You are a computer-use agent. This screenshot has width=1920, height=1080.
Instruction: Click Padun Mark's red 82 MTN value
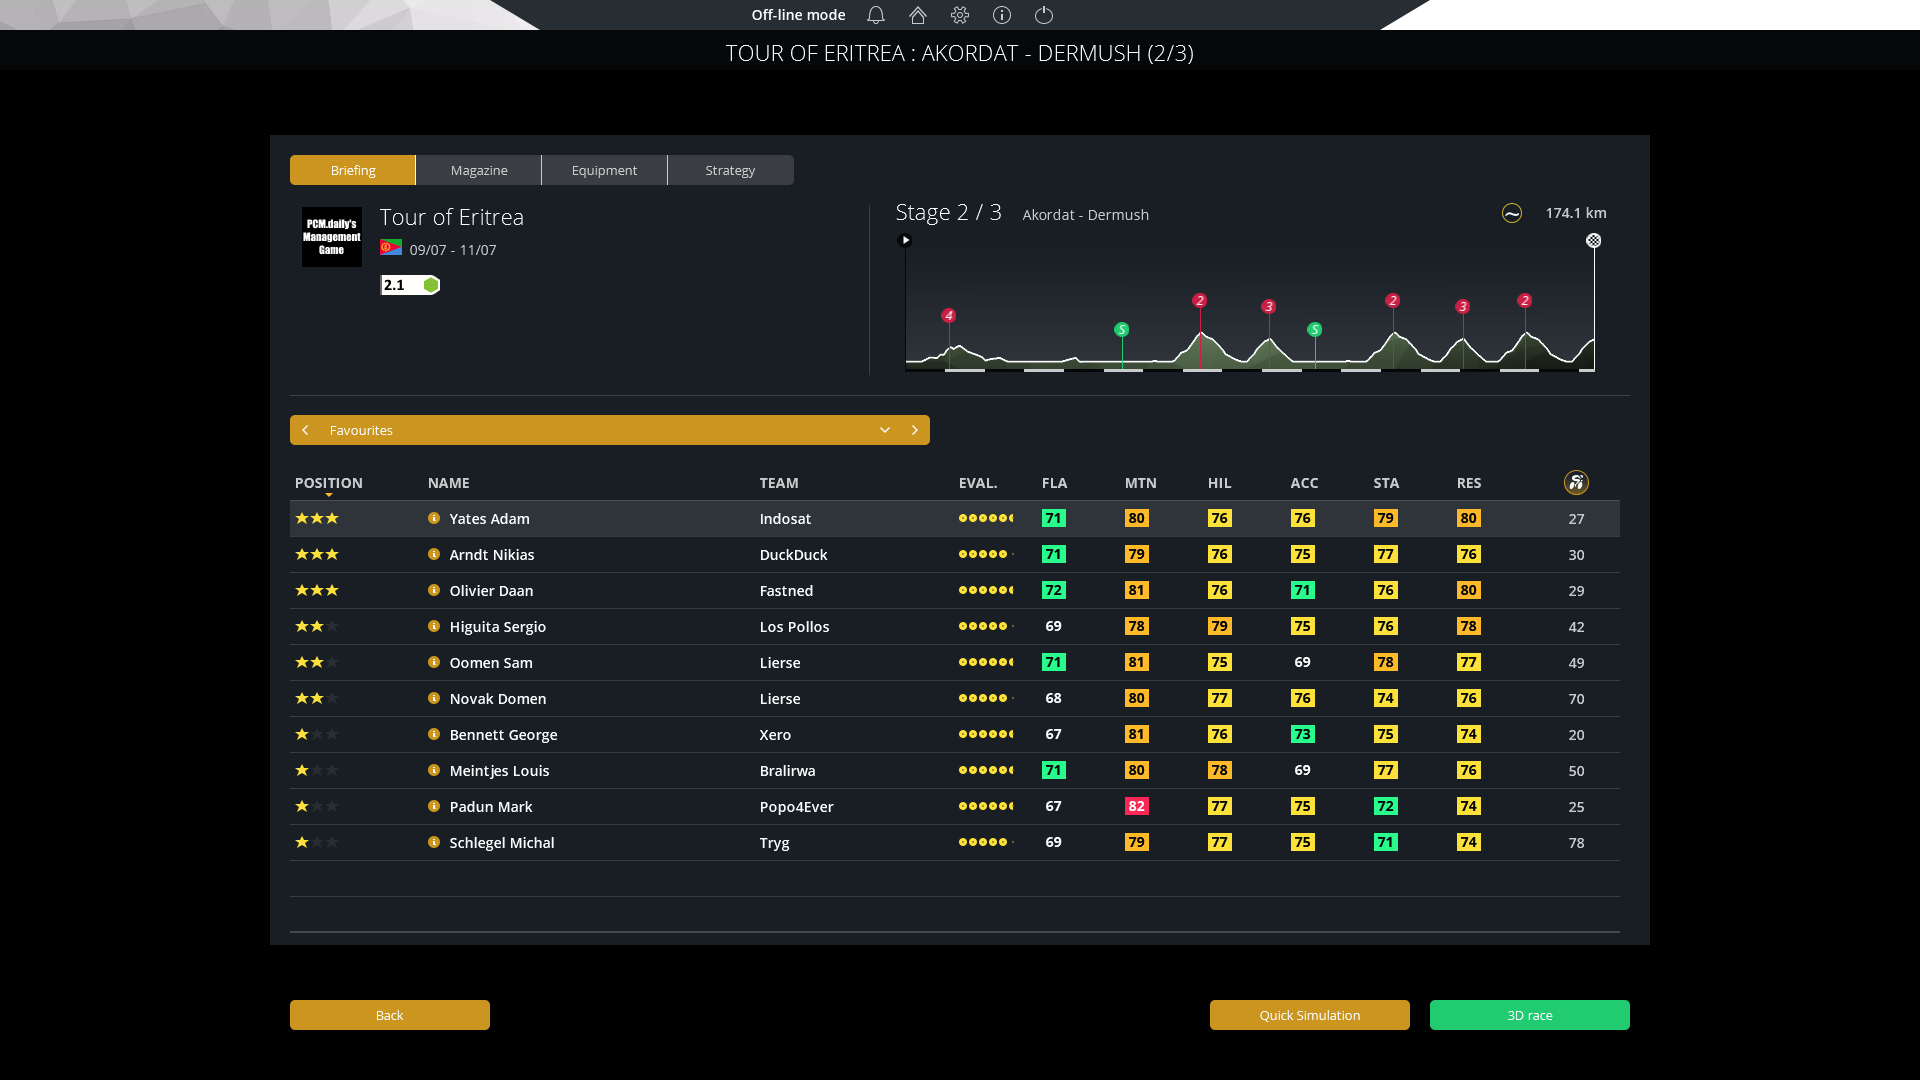point(1136,806)
